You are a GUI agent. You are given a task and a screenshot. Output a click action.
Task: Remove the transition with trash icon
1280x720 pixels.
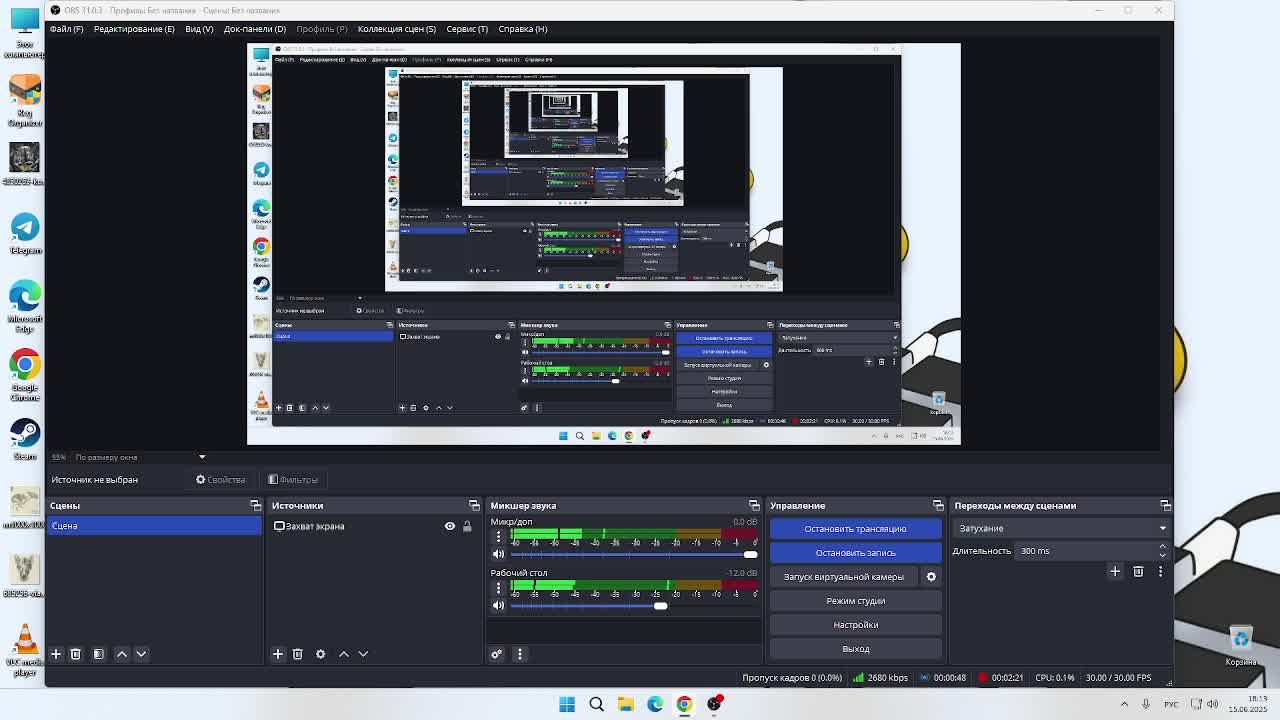tap(1138, 571)
